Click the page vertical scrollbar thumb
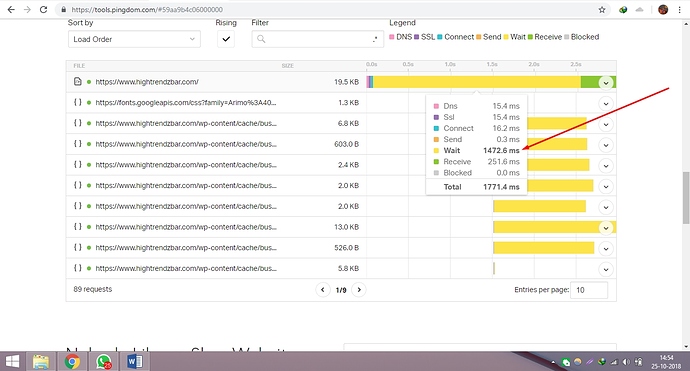690x371 pixels. pyautogui.click(x=685, y=198)
